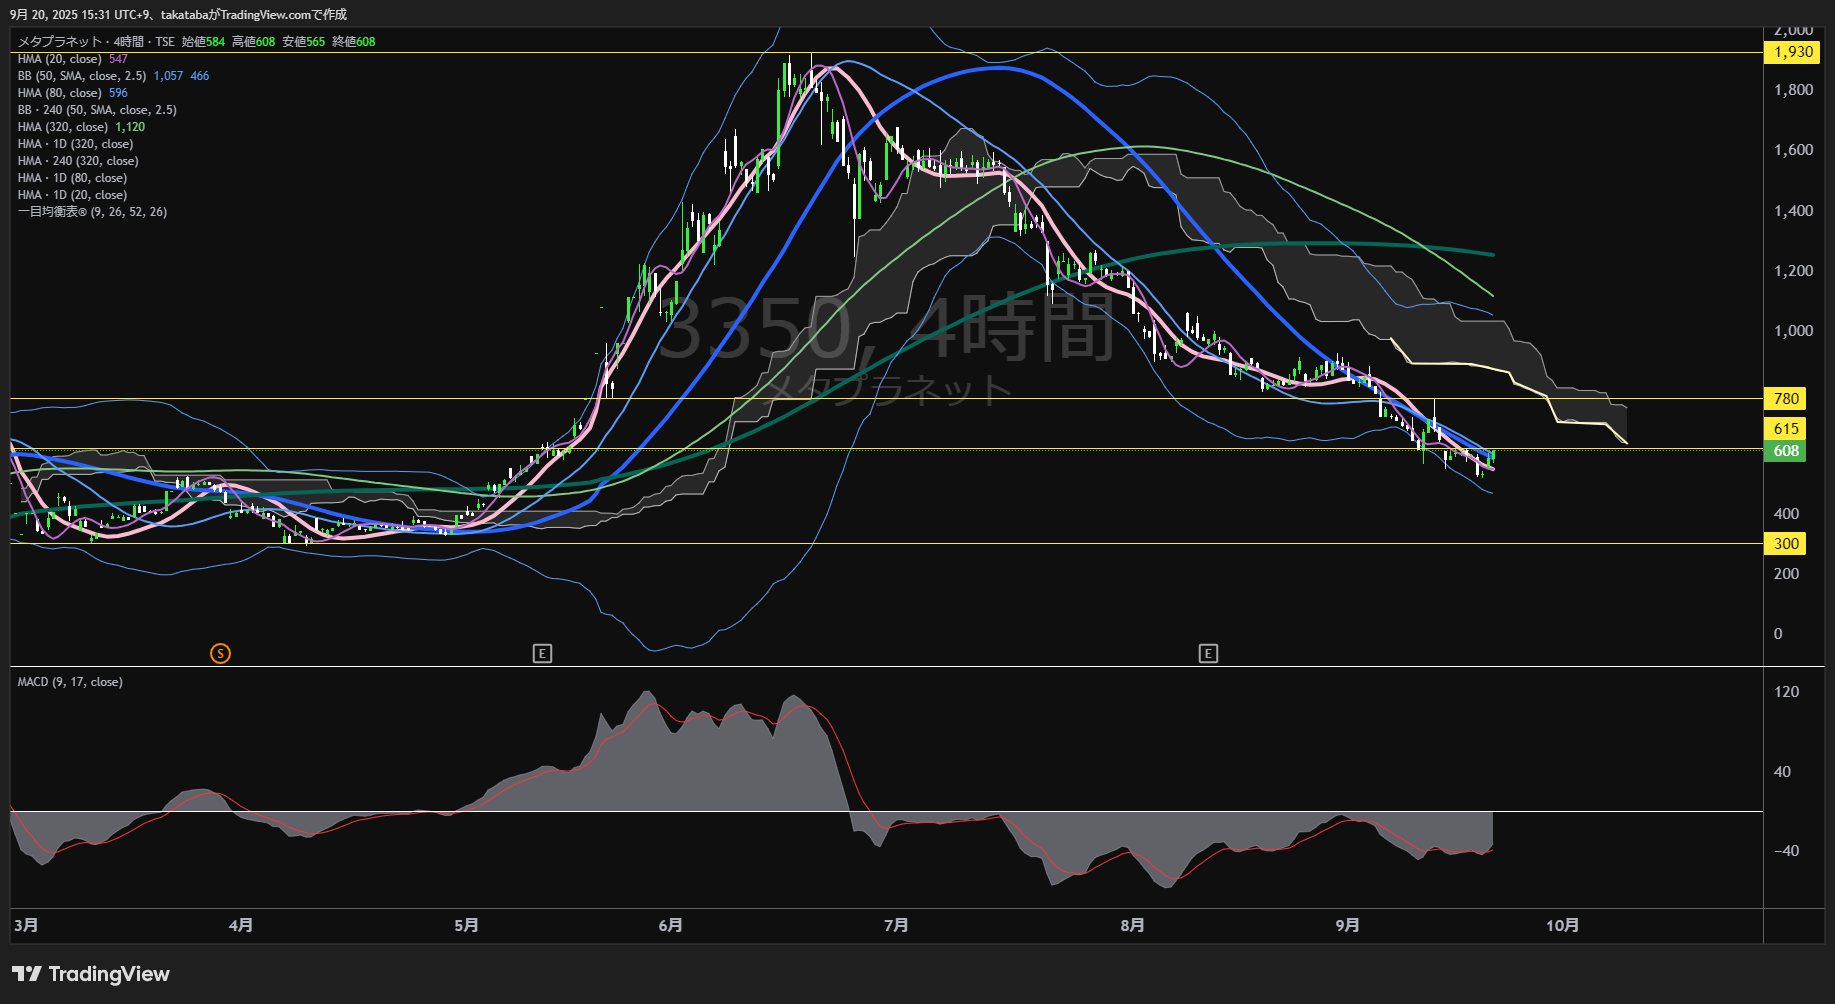Click the HMA · 240 (320, close) legend

click(x=78, y=161)
